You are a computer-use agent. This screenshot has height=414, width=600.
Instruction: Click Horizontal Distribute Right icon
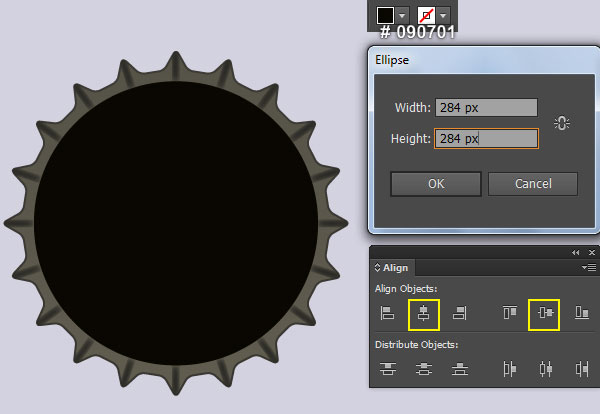[582, 369]
